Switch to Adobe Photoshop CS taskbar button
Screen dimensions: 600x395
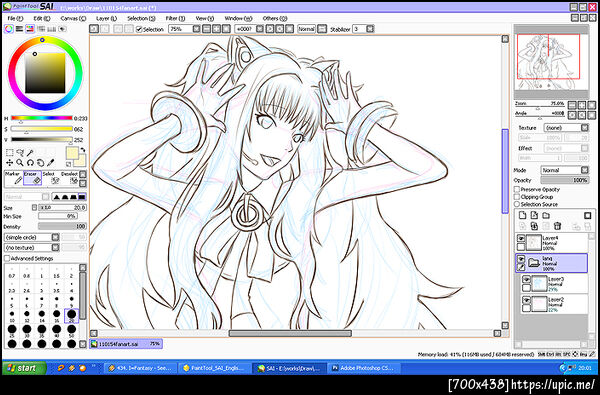[x=365, y=368]
